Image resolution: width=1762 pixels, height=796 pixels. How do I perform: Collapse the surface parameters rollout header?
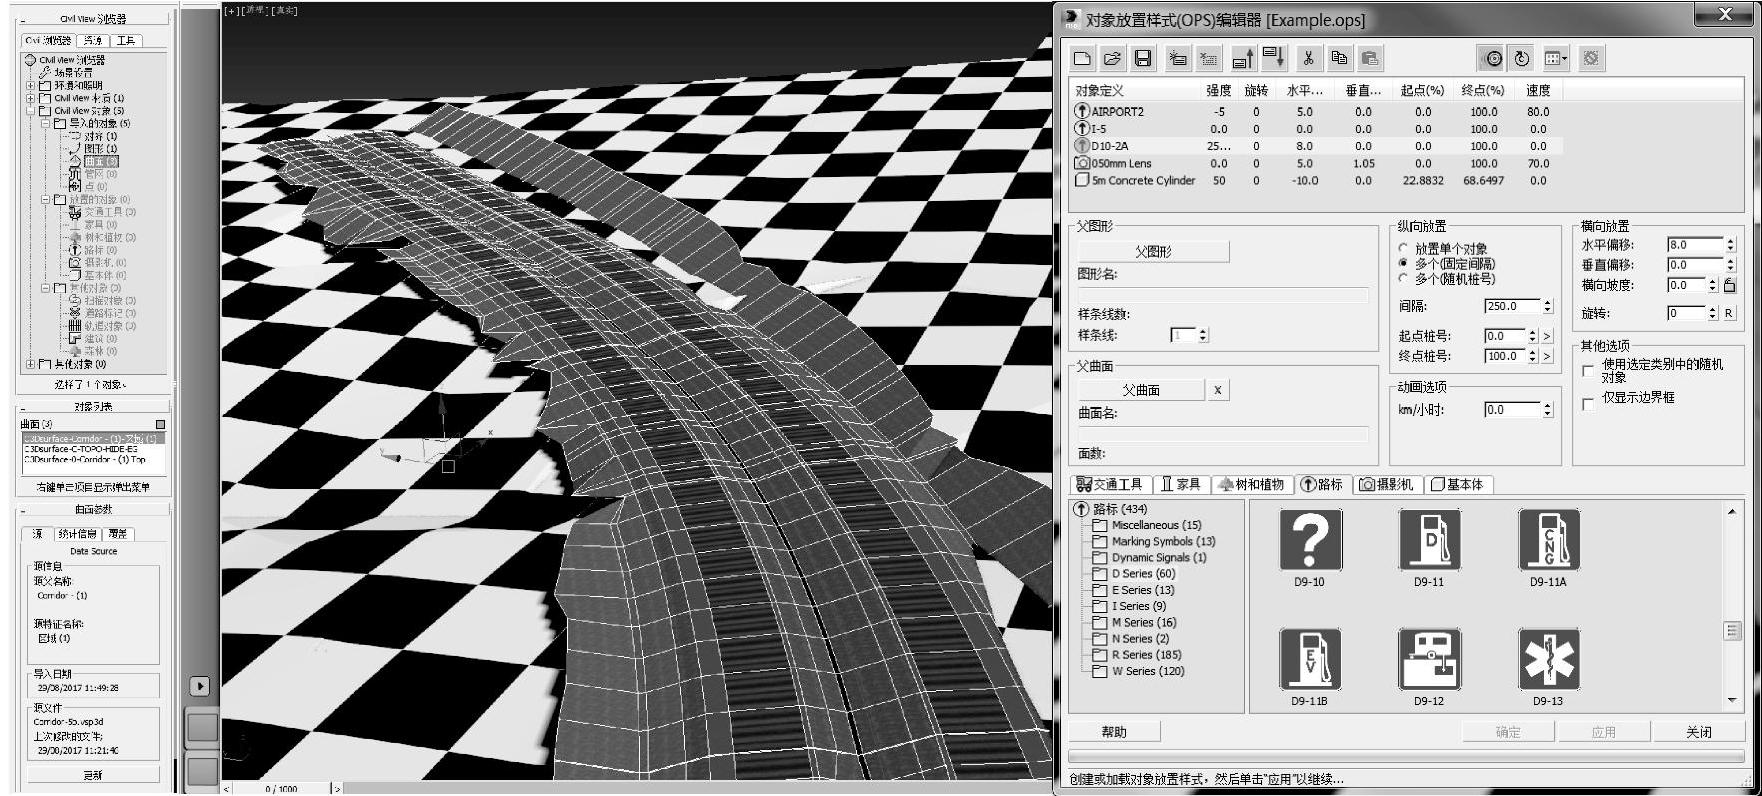pos(93,510)
